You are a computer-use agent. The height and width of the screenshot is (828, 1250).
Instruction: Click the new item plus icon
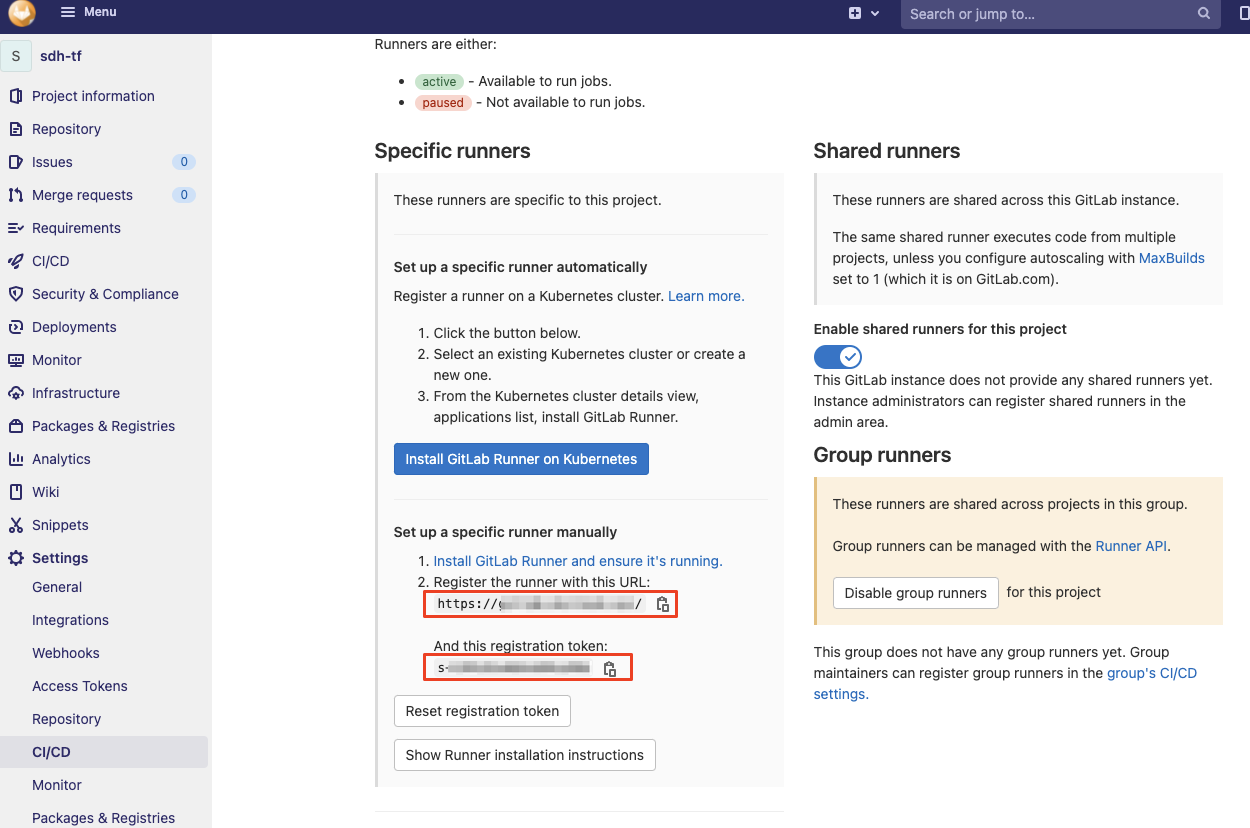pos(855,14)
